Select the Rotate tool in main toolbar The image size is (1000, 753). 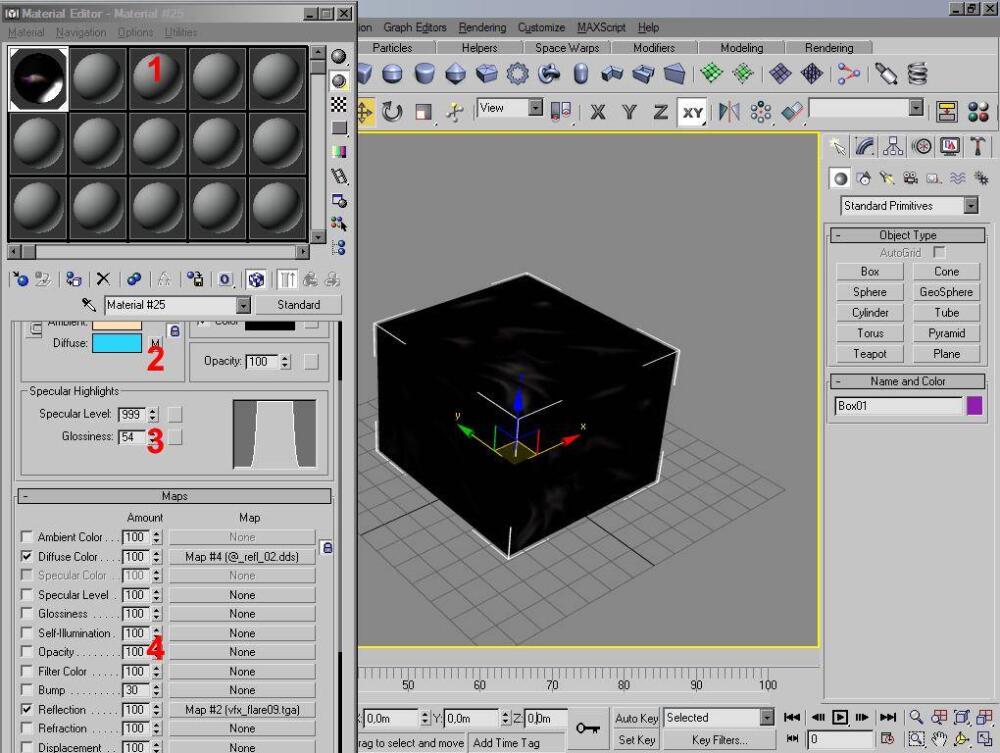[x=392, y=112]
